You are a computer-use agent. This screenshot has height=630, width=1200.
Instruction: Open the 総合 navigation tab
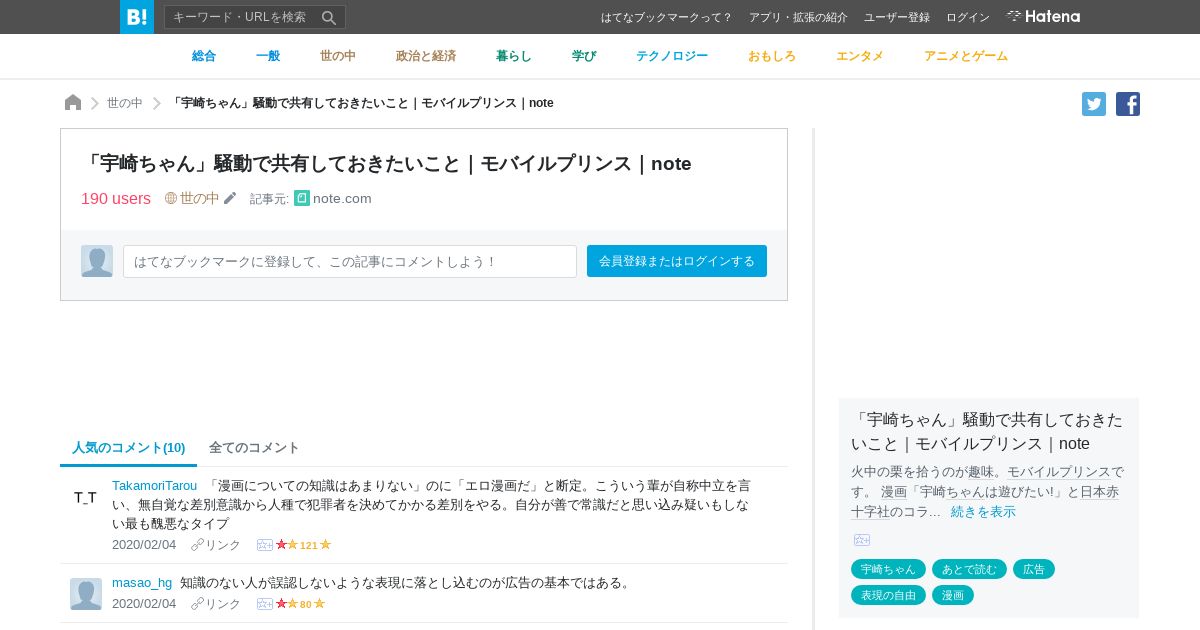point(204,56)
